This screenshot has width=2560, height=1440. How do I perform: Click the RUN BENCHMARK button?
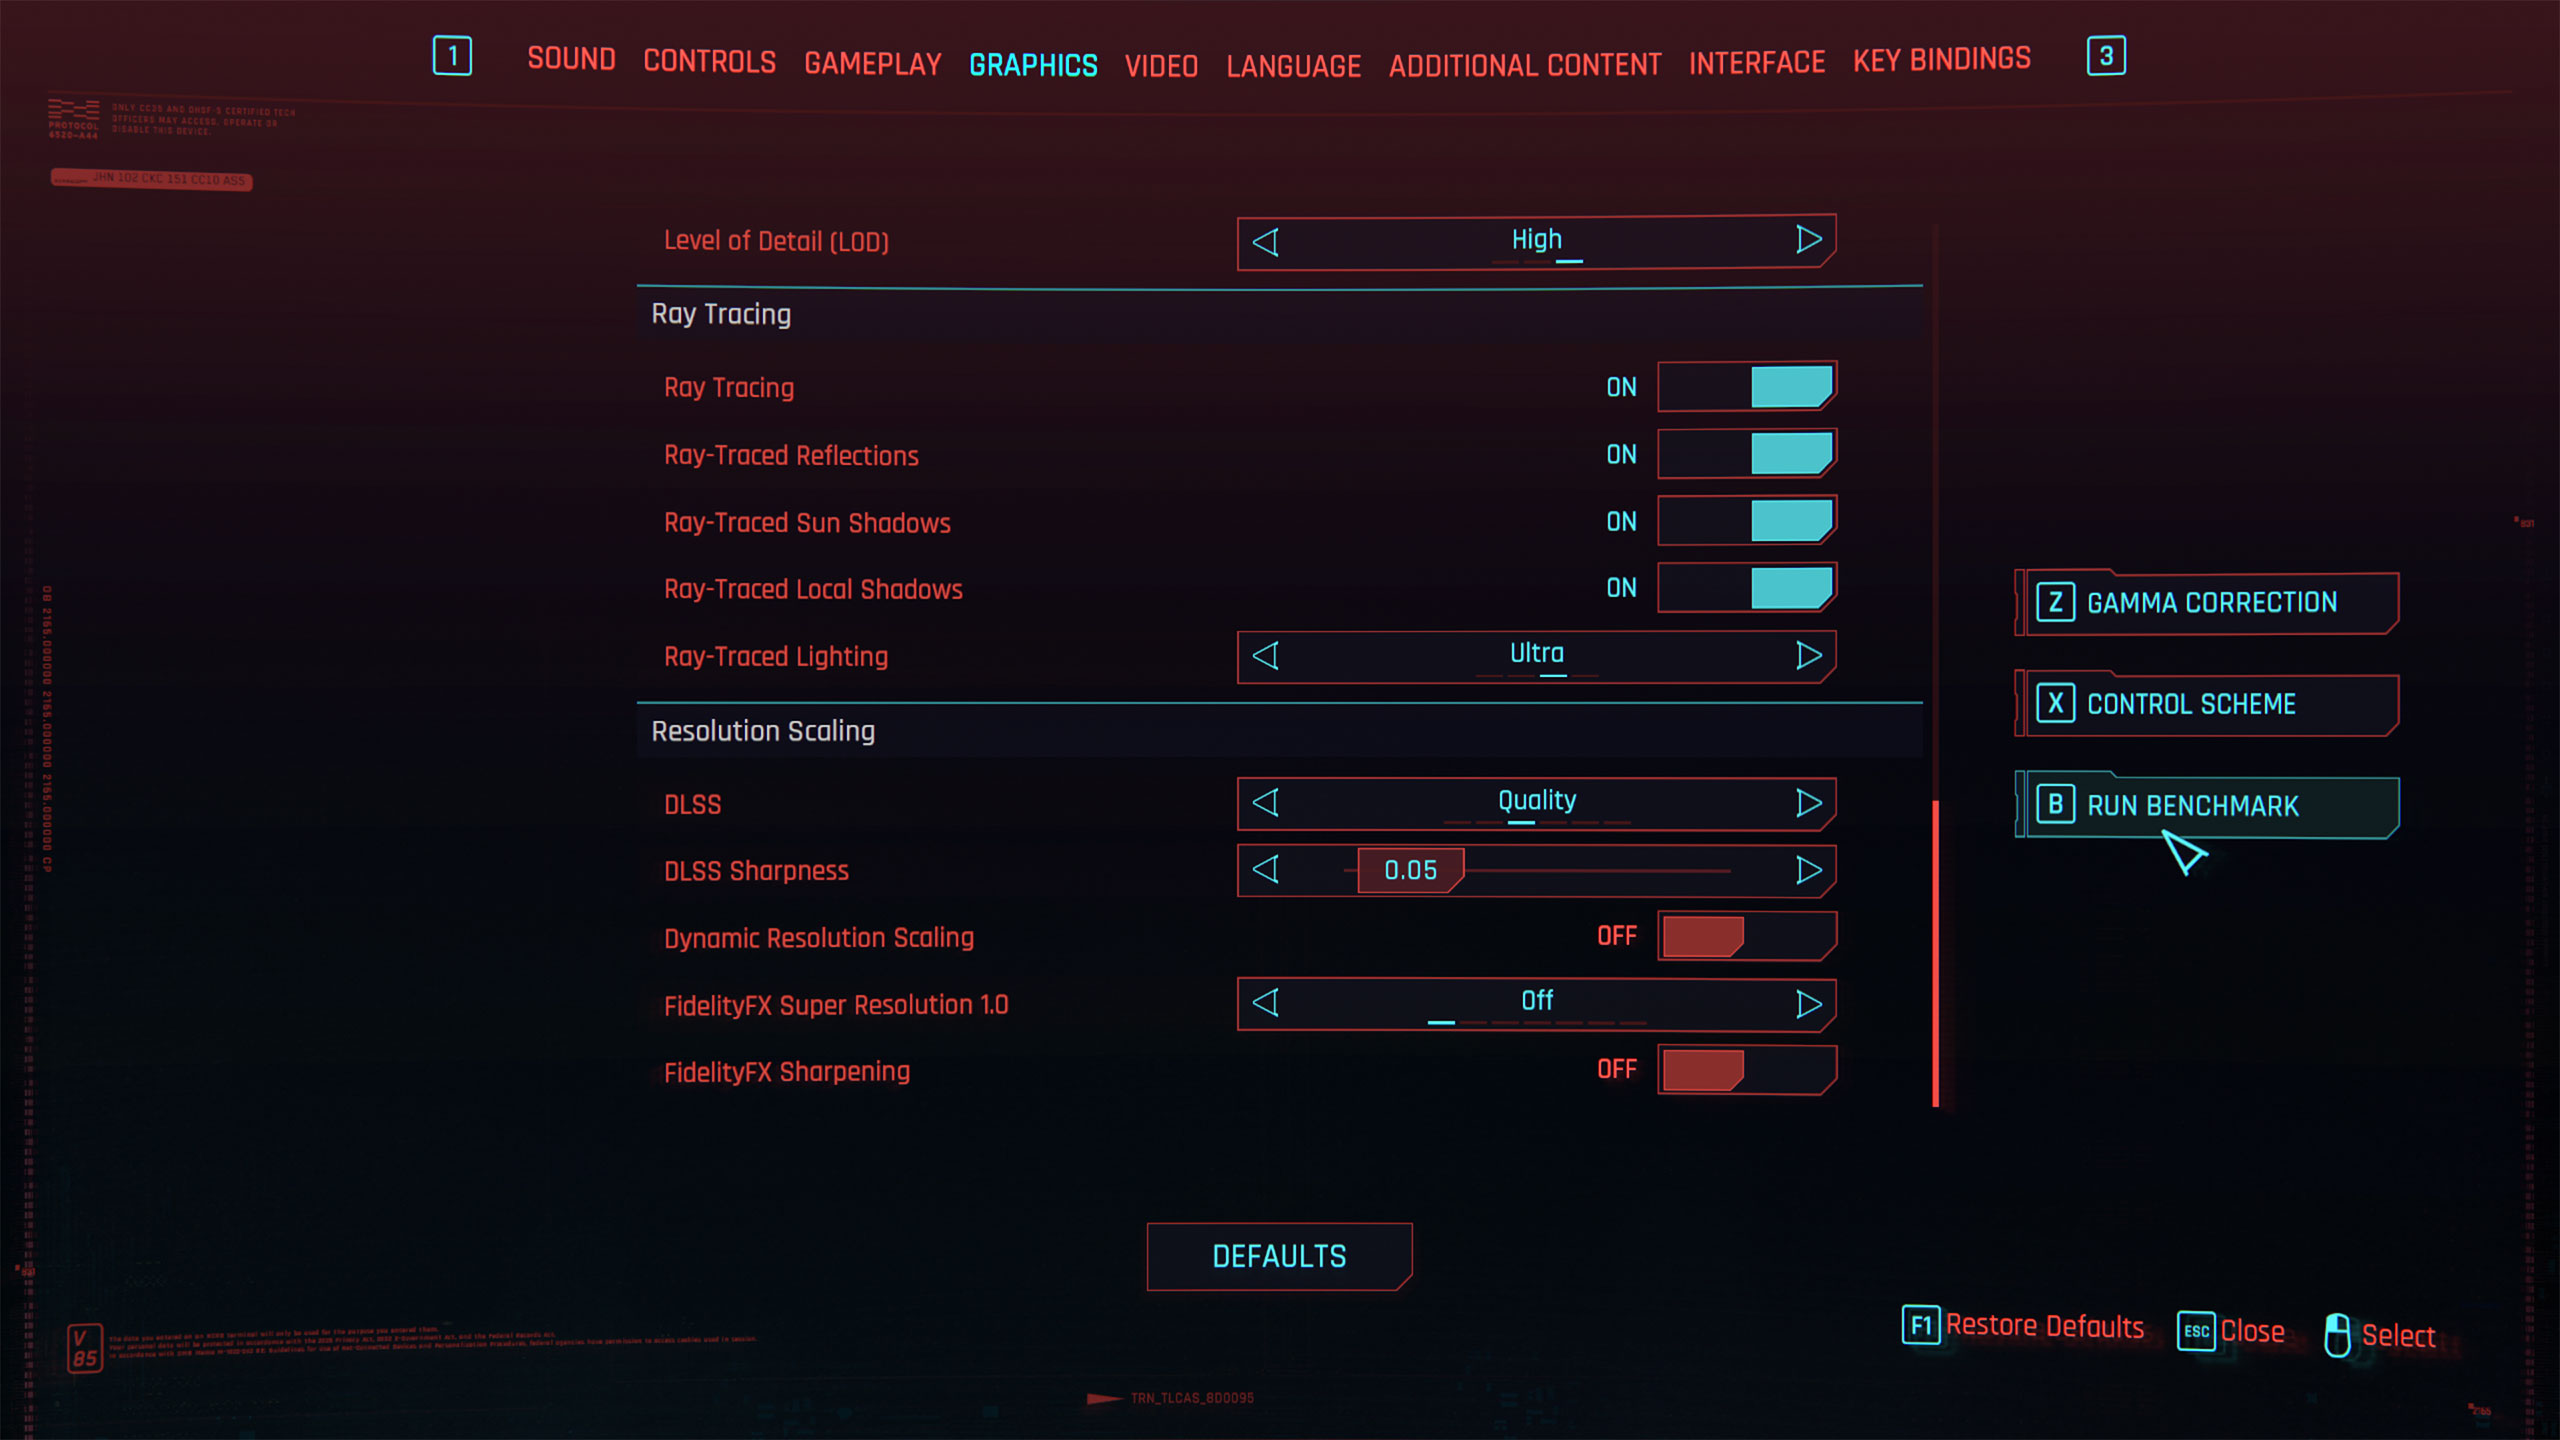[x=2207, y=805]
